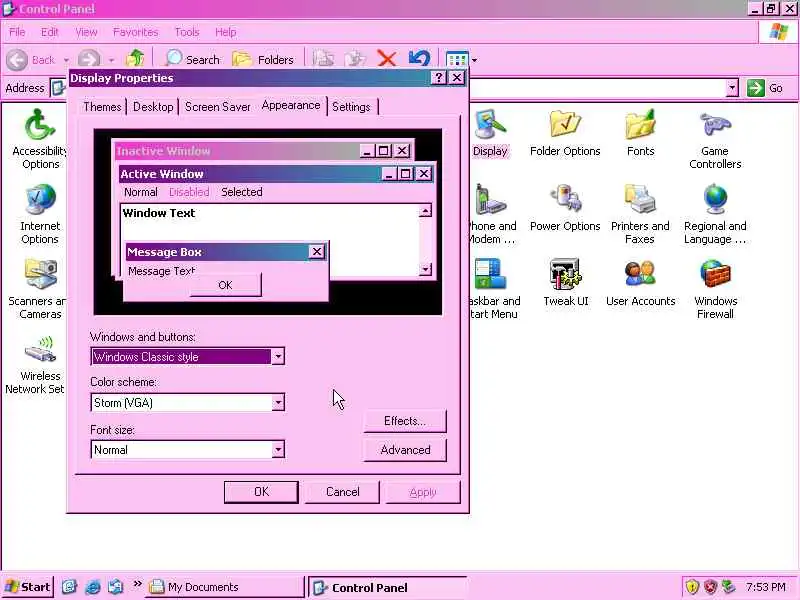Click the preview scrollbar down arrow
This screenshot has height=600, width=800.
coord(425,269)
